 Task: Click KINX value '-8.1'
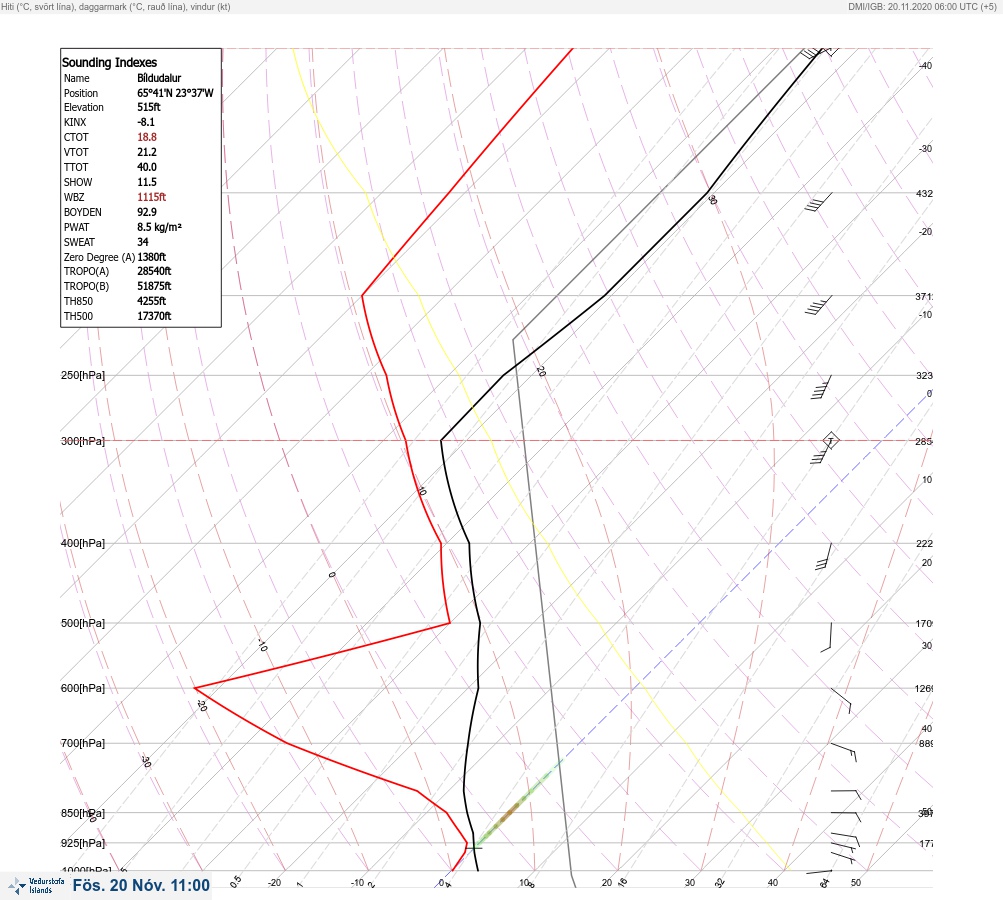(145, 122)
